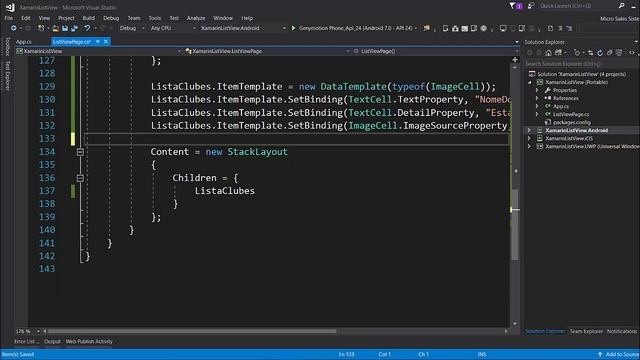Image resolution: width=640 pixels, height=360 pixels.
Task: Pin the ListViewPage.cs tab
Action: pyautogui.click(x=98, y=42)
